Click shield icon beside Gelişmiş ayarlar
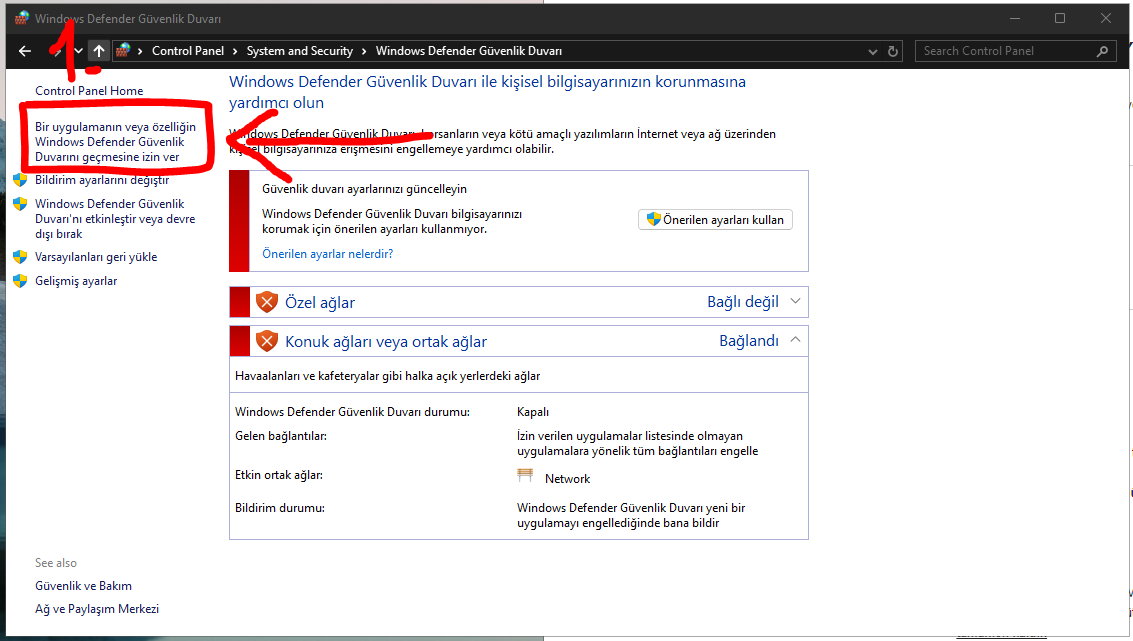Viewport: 1133px width, 641px height. pyautogui.click(x=20, y=280)
